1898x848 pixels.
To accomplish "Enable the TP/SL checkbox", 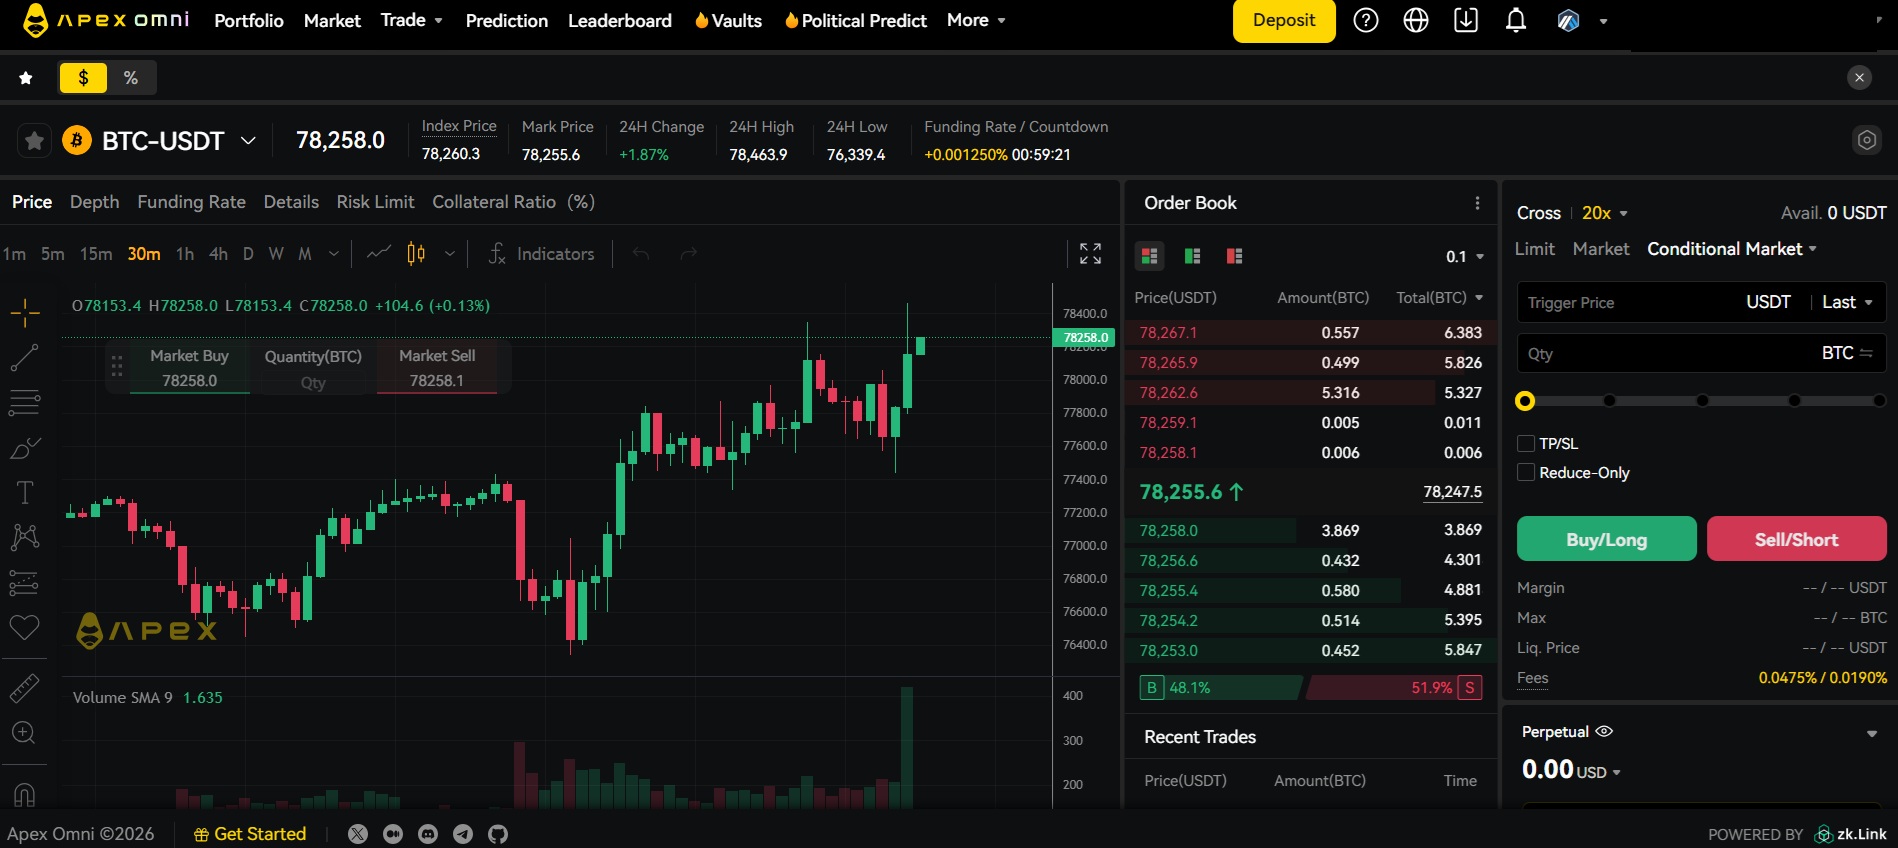I will (1526, 444).
